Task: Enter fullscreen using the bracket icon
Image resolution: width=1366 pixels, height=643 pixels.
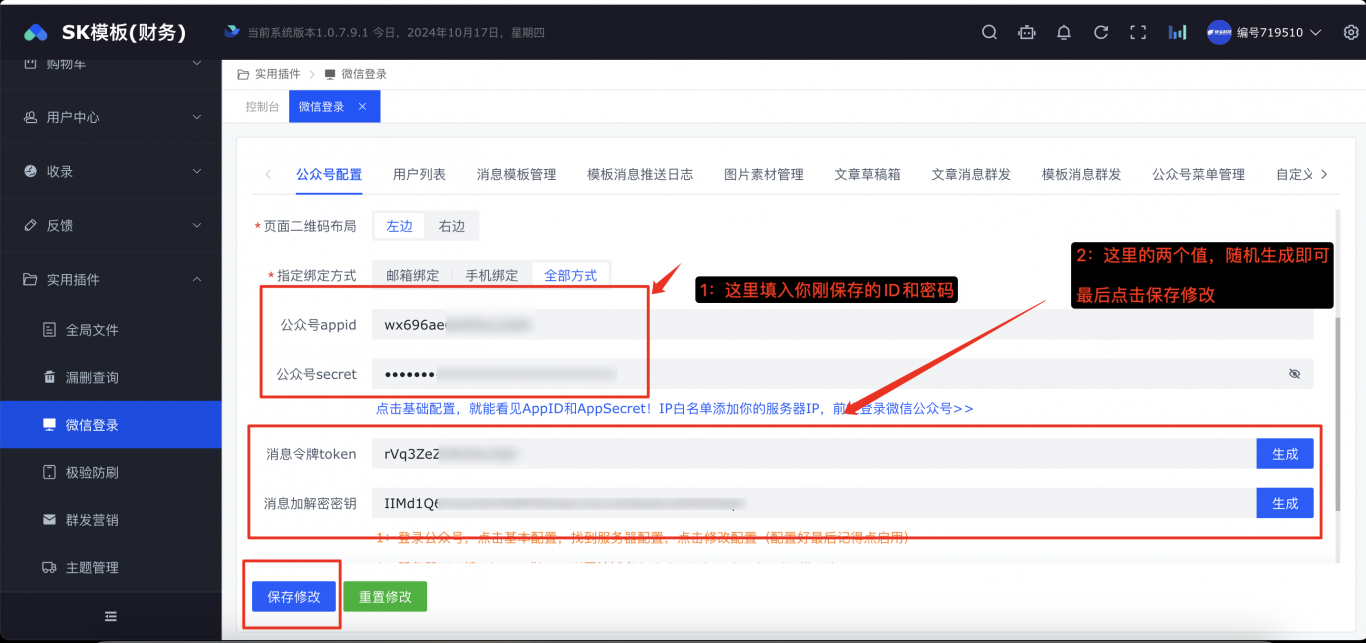Action: [x=1138, y=32]
